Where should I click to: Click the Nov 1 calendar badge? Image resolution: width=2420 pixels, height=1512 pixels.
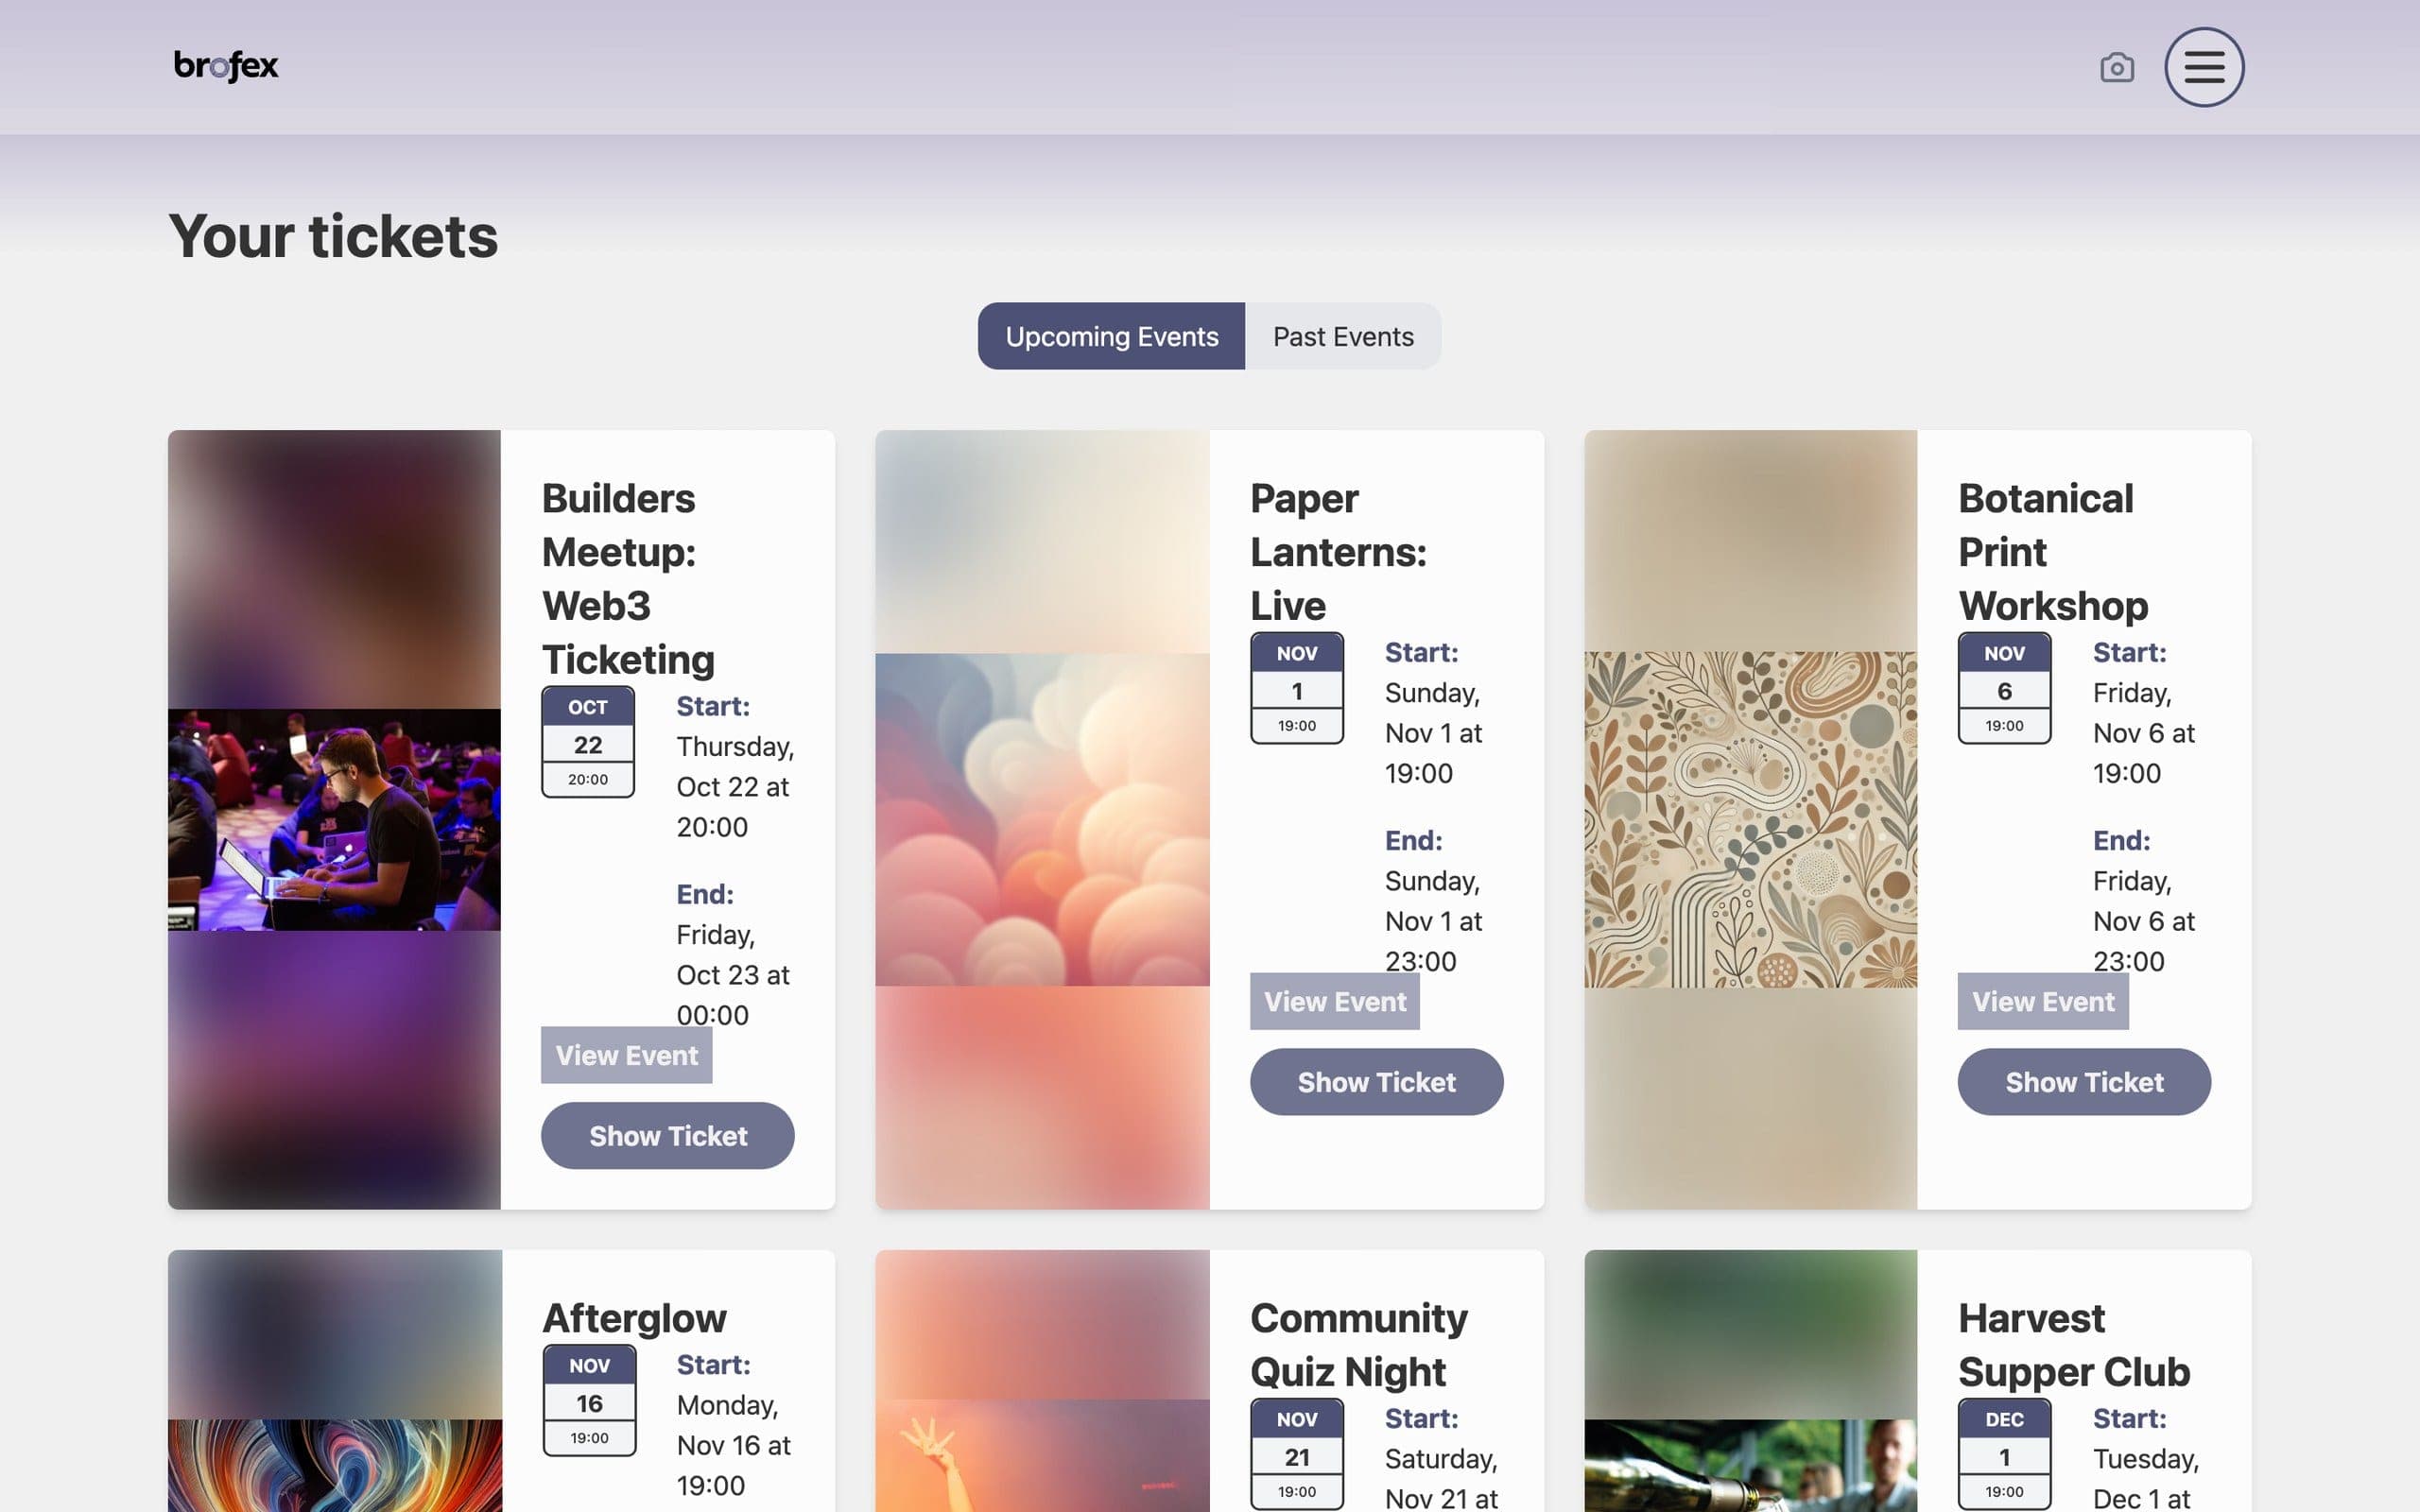[1297, 688]
